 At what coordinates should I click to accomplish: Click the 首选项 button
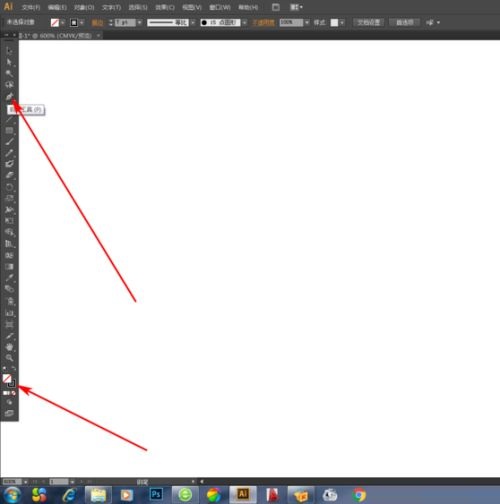[x=405, y=22]
